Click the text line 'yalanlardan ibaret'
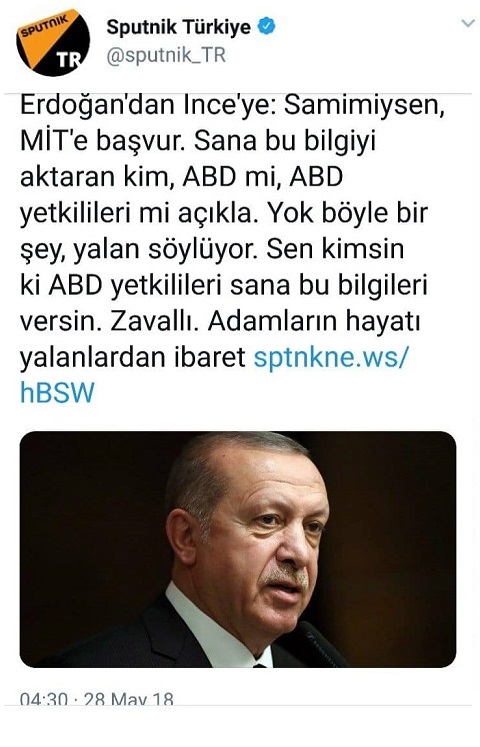 point(133,358)
